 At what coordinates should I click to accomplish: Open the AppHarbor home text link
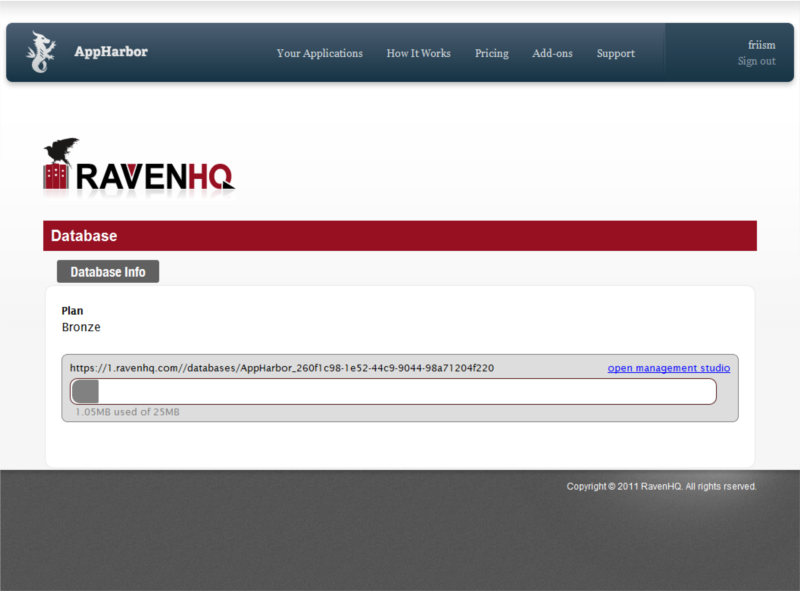coord(111,52)
